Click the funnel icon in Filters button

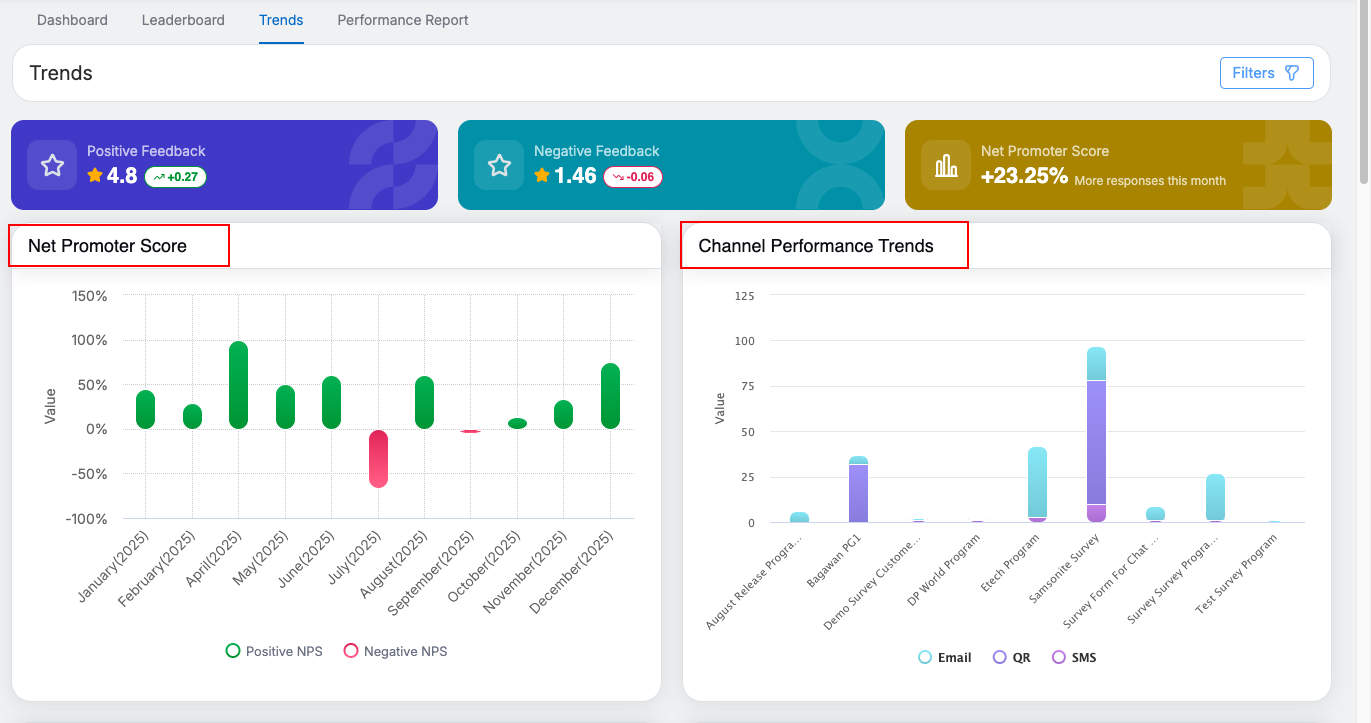[x=1292, y=73]
